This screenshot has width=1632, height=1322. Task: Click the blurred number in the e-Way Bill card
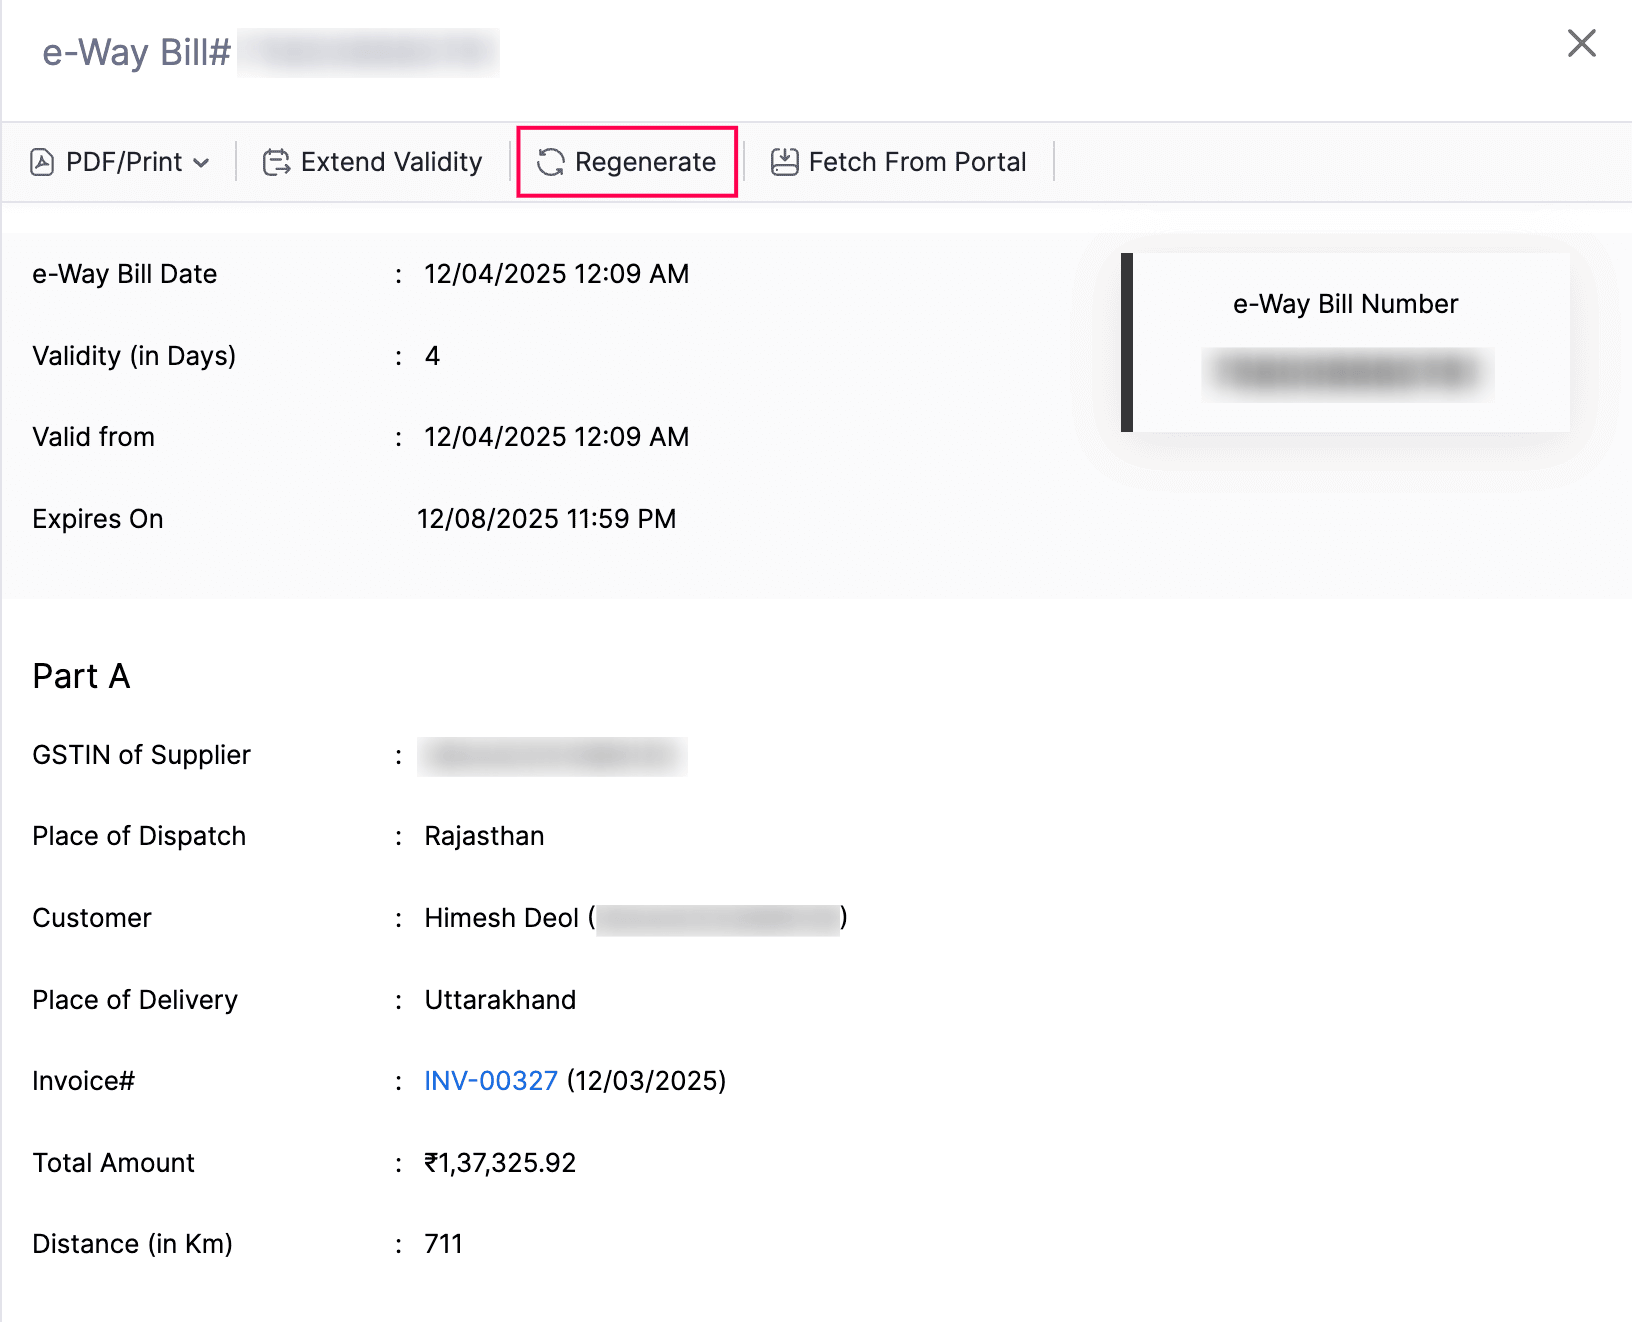click(x=1347, y=374)
